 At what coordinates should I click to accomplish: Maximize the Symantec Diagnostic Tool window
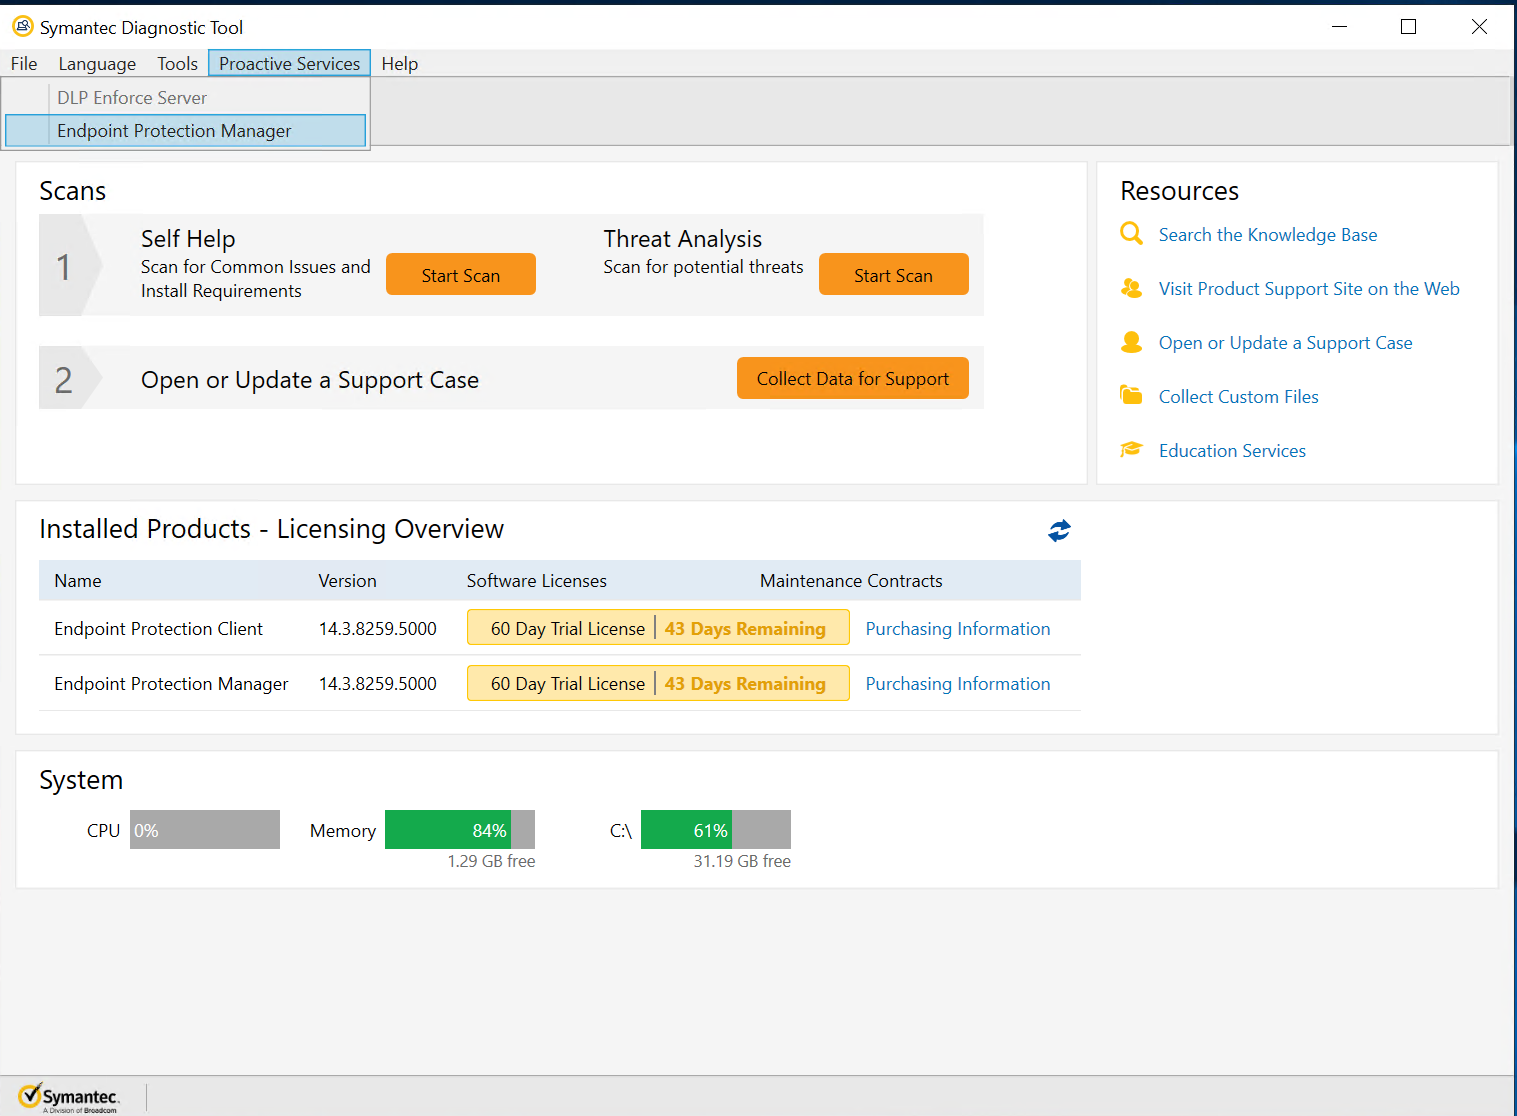pyautogui.click(x=1409, y=27)
